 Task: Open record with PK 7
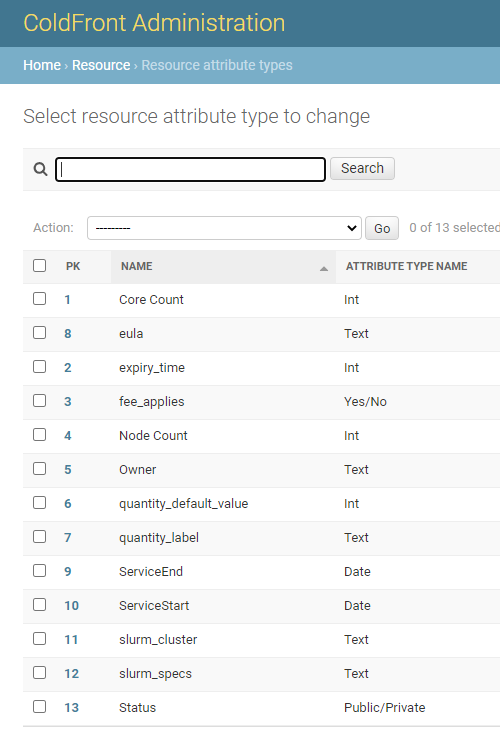pyautogui.click(x=68, y=538)
